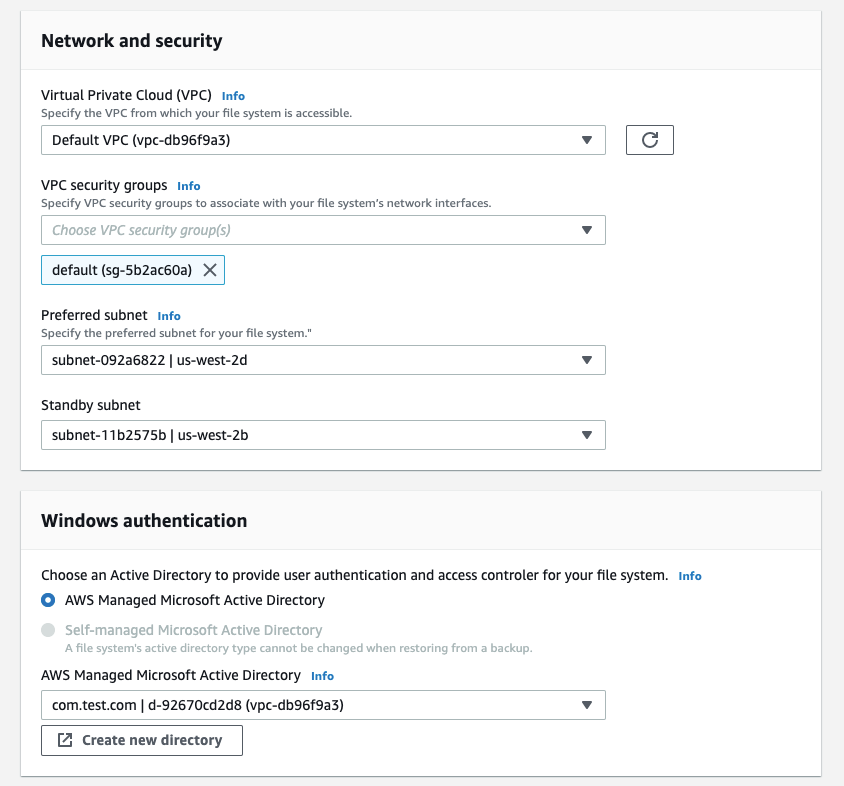Click the arrow icon on the Active Directory selector
Screen dimensions: 844x786
coord(587,705)
